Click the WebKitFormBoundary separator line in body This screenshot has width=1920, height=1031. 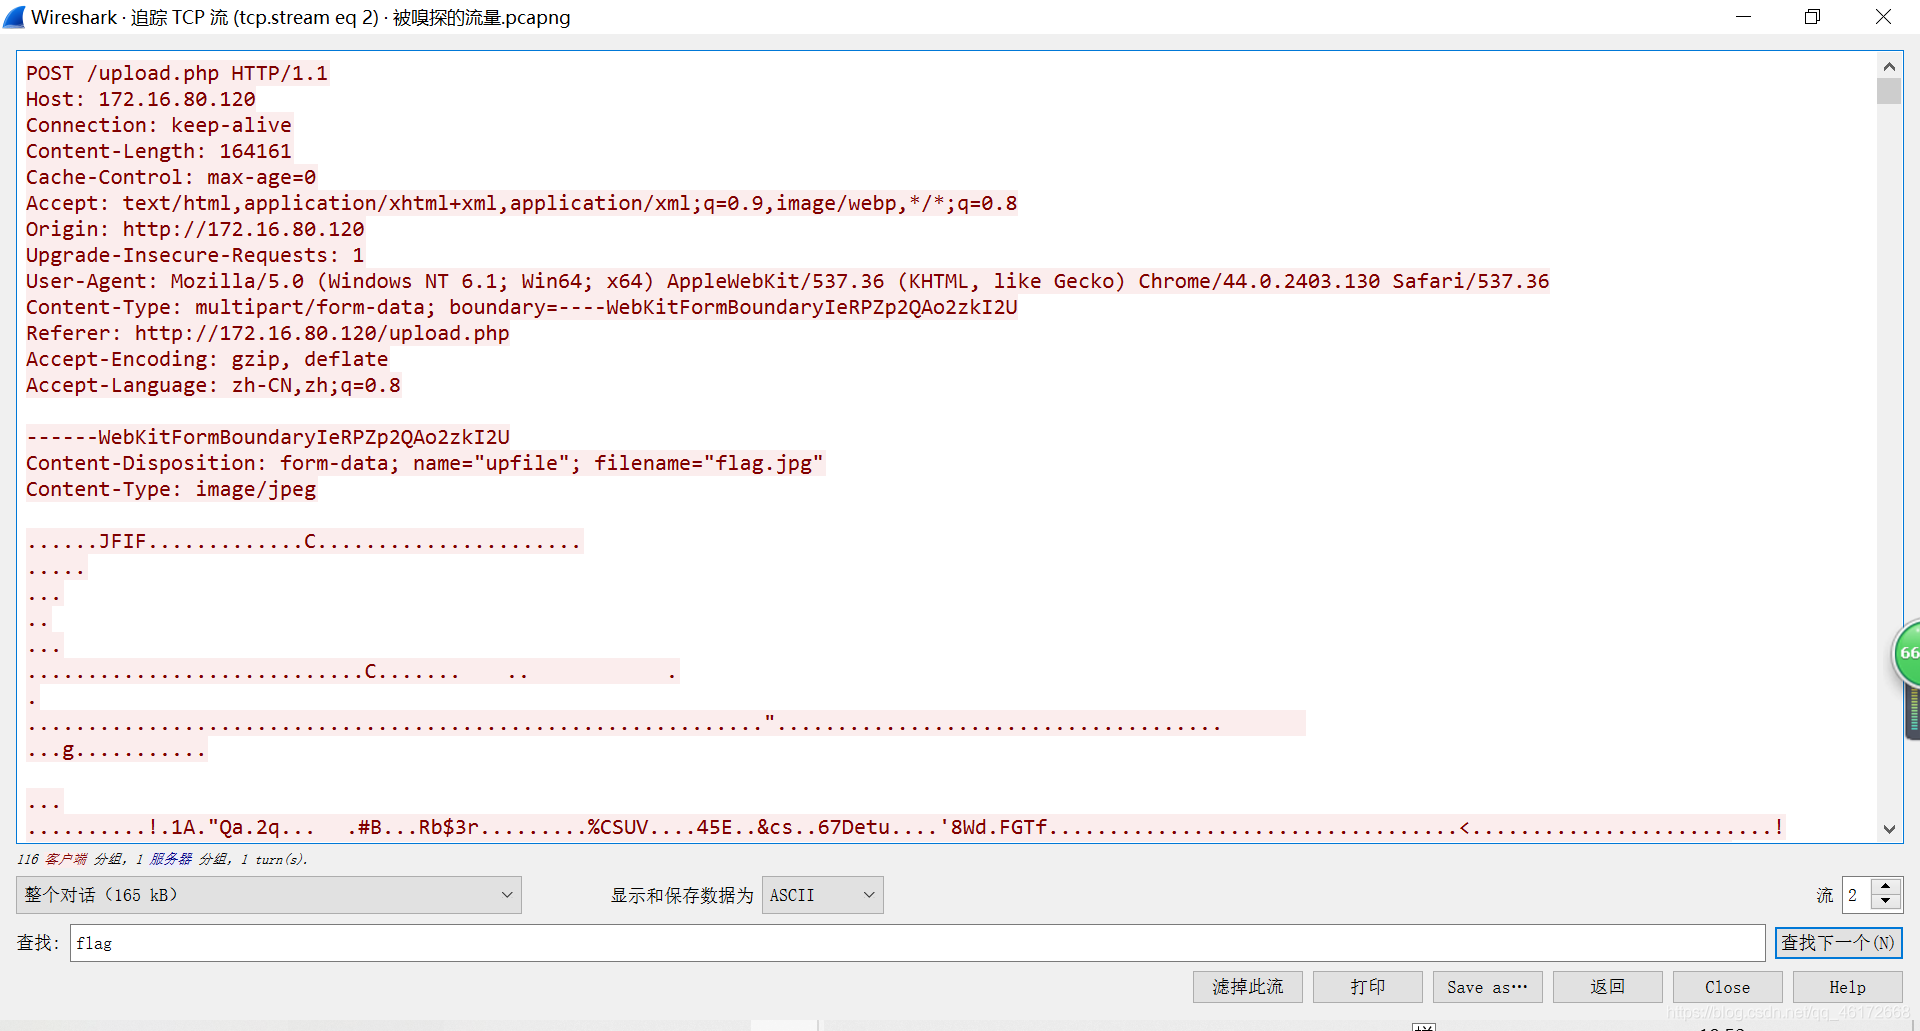pos(268,437)
